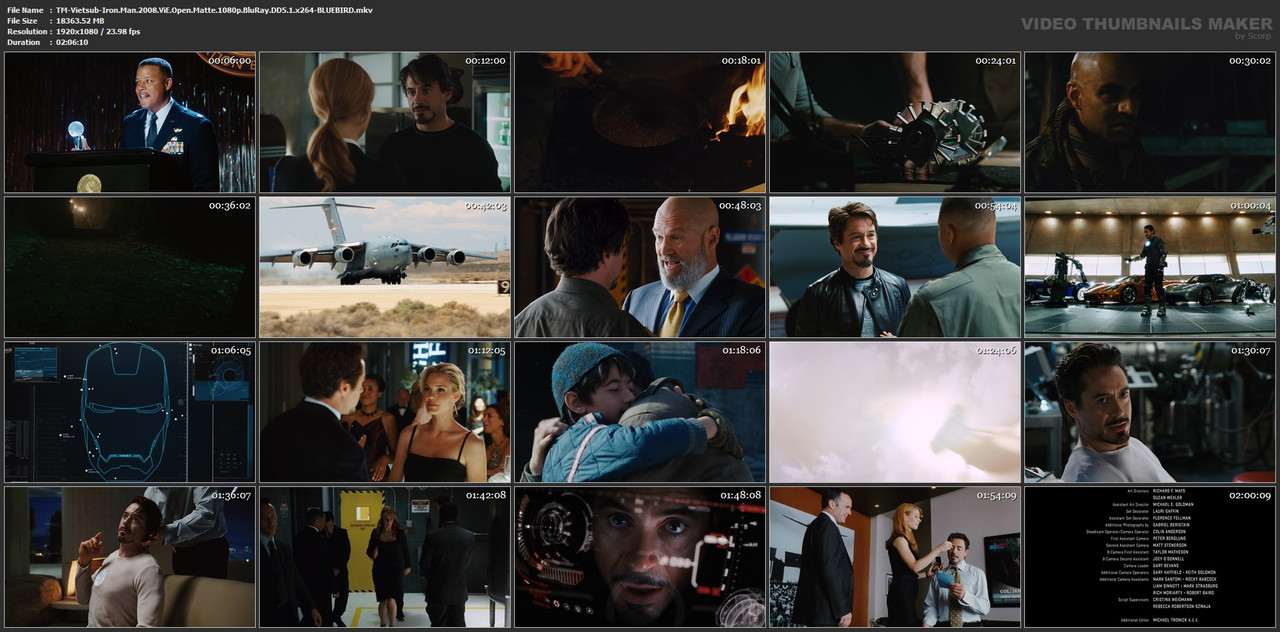Select the end credits thumbnail at 02:00:09

coord(1150,557)
